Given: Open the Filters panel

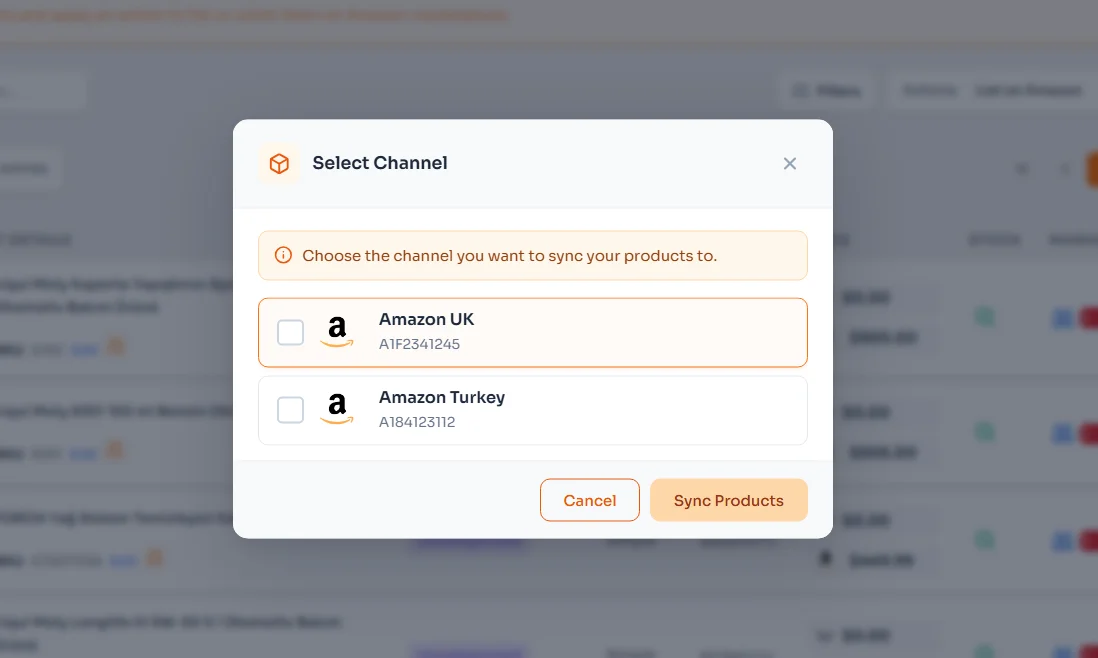Looking at the screenshot, I should [x=825, y=90].
